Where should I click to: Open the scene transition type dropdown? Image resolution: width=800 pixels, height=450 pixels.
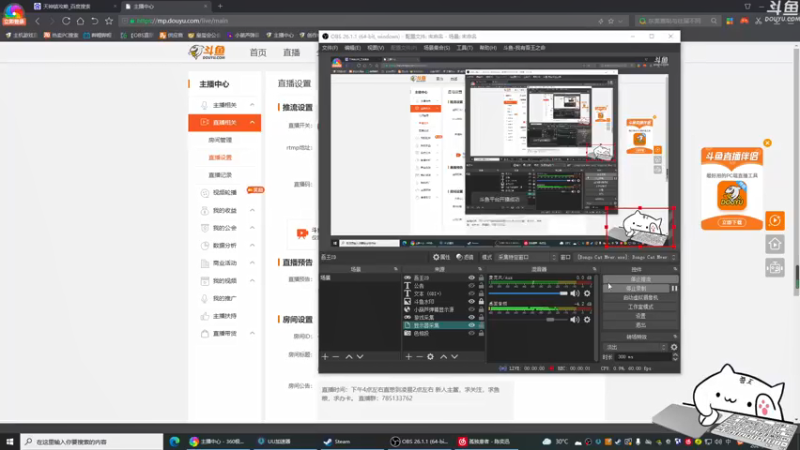click(x=635, y=347)
